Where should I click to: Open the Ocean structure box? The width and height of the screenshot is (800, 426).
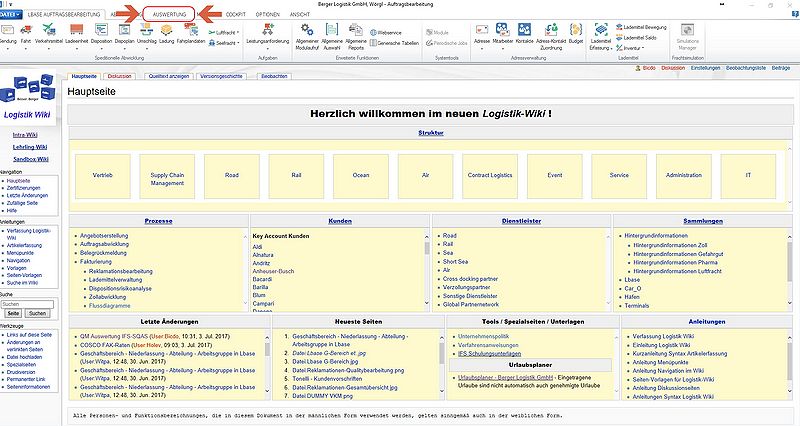(x=361, y=176)
